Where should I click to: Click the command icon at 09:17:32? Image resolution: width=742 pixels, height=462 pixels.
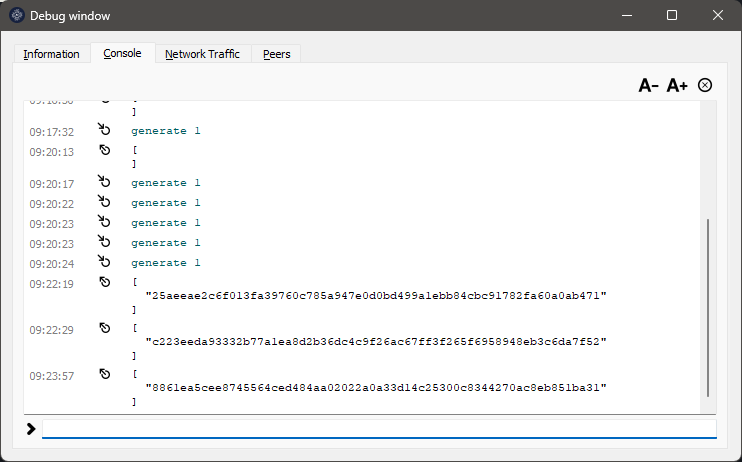(x=104, y=130)
